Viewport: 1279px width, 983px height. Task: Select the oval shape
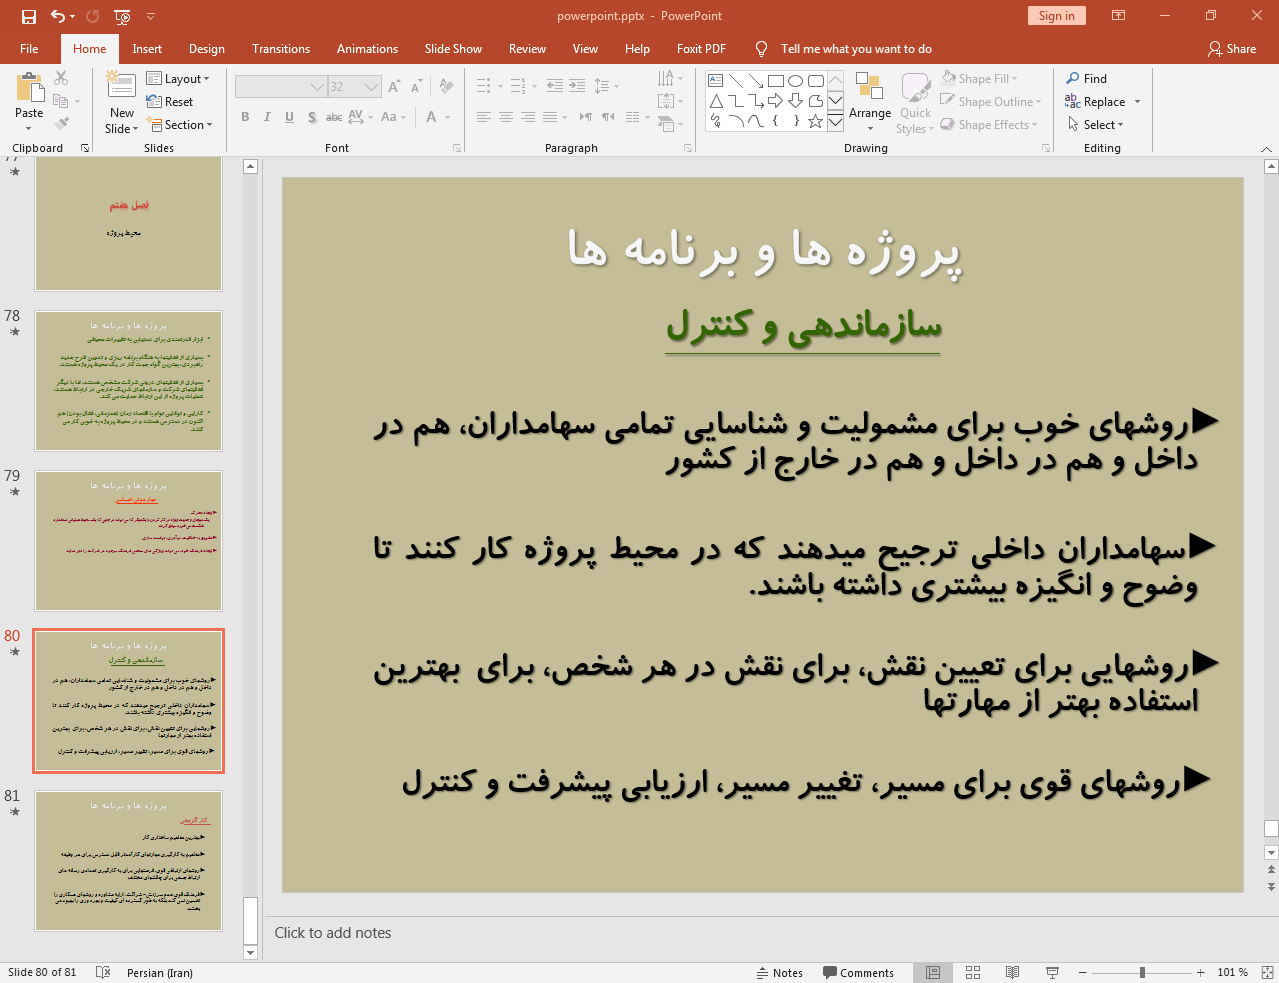point(796,81)
